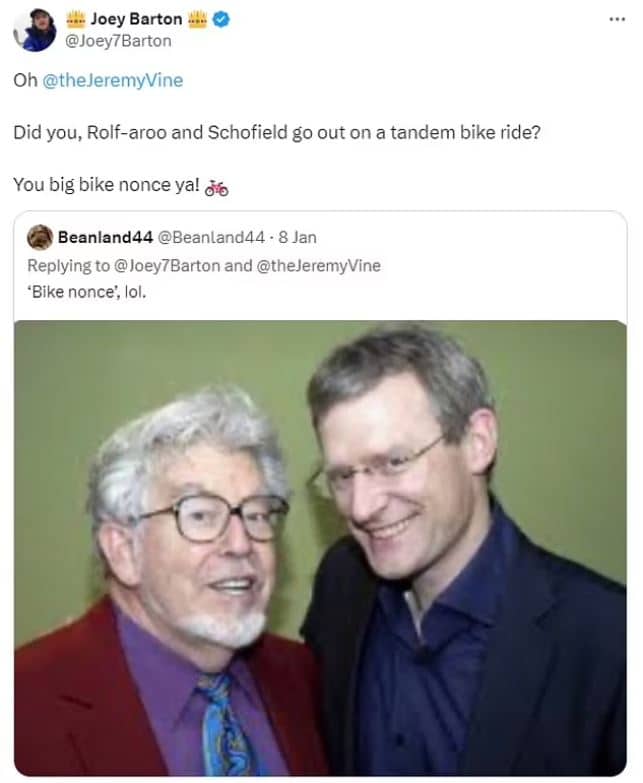Image resolution: width=643 pixels, height=783 pixels.
Task: Click the crown emoji before Joey Barton
Action: 76,19
